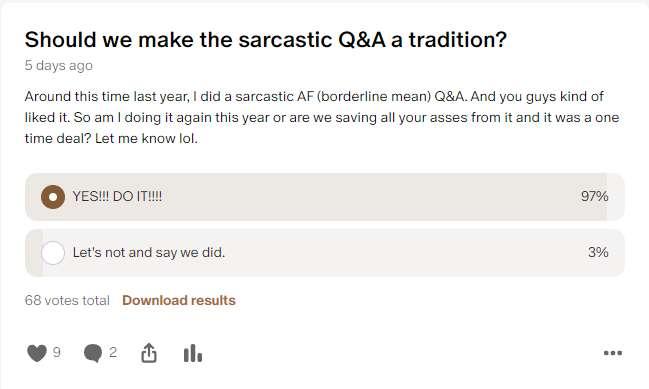The height and width of the screenshot is (389, 649).
Task: Click the comment count number 2
Action: point(113,352)
